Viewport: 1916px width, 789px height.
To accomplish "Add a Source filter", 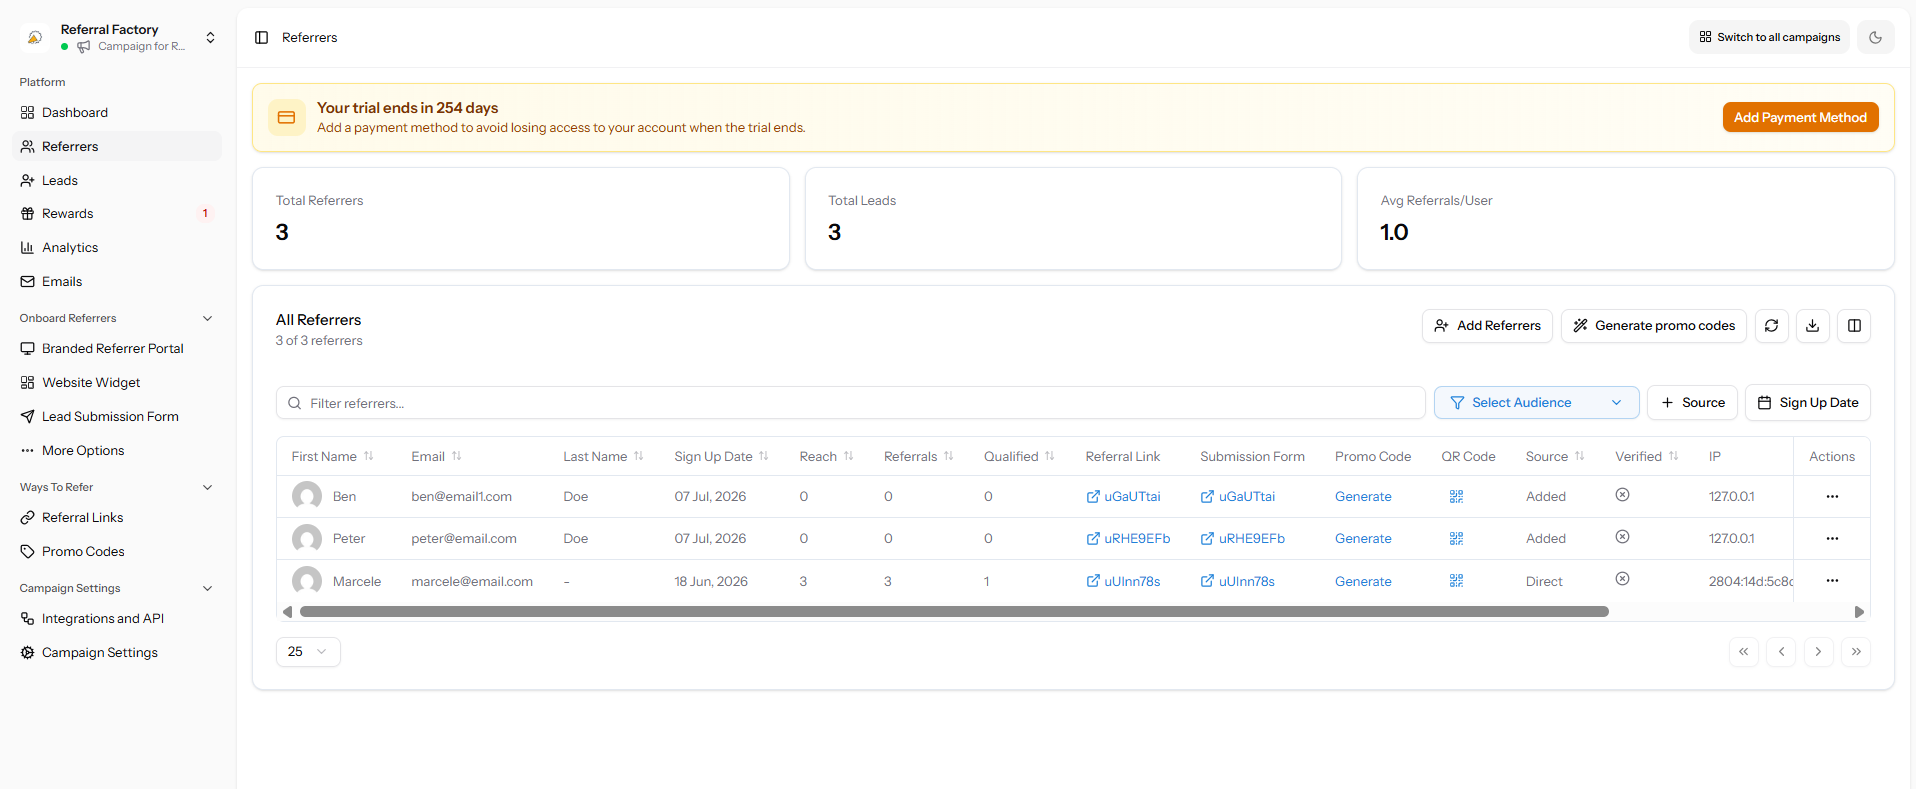I will click(x=1692, y=403).
